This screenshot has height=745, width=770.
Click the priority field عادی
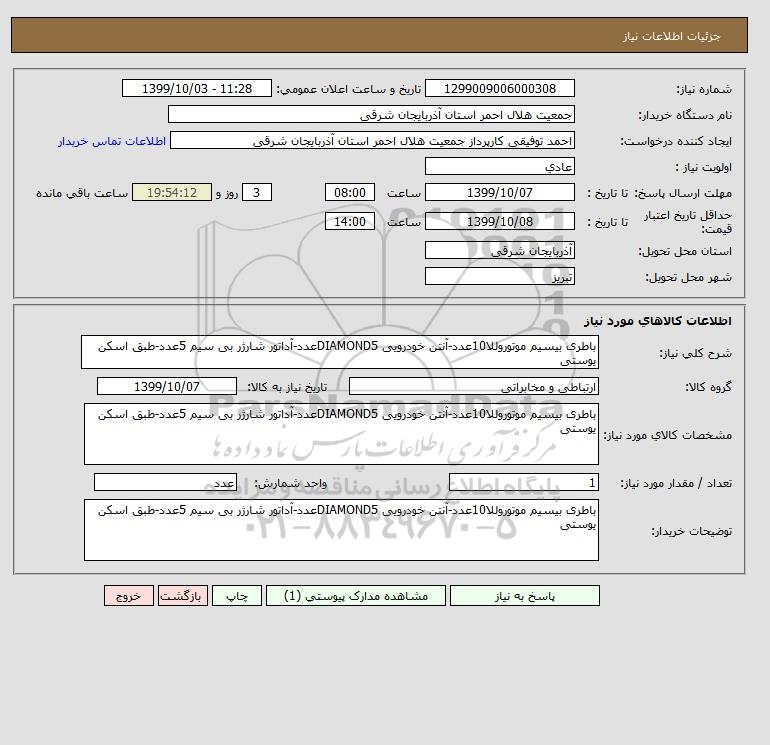pos(499,166)
